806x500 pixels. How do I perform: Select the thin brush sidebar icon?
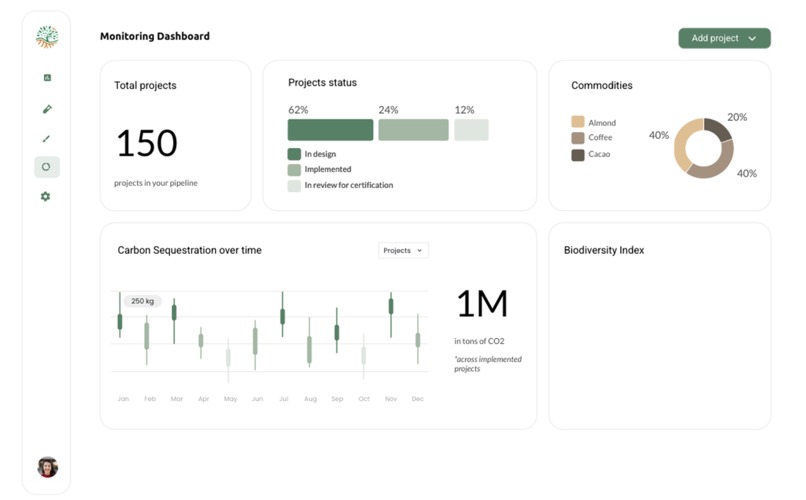coord(46,139)
